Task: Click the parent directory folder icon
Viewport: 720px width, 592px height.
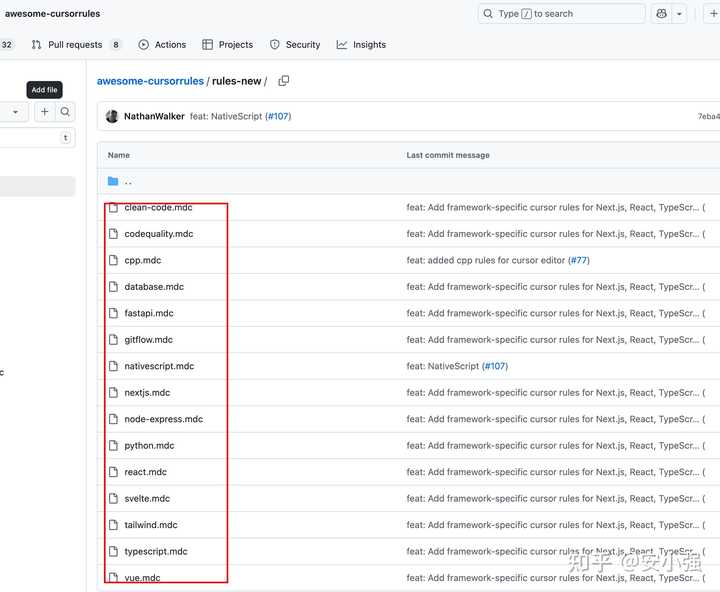Action: pos(113,181)
